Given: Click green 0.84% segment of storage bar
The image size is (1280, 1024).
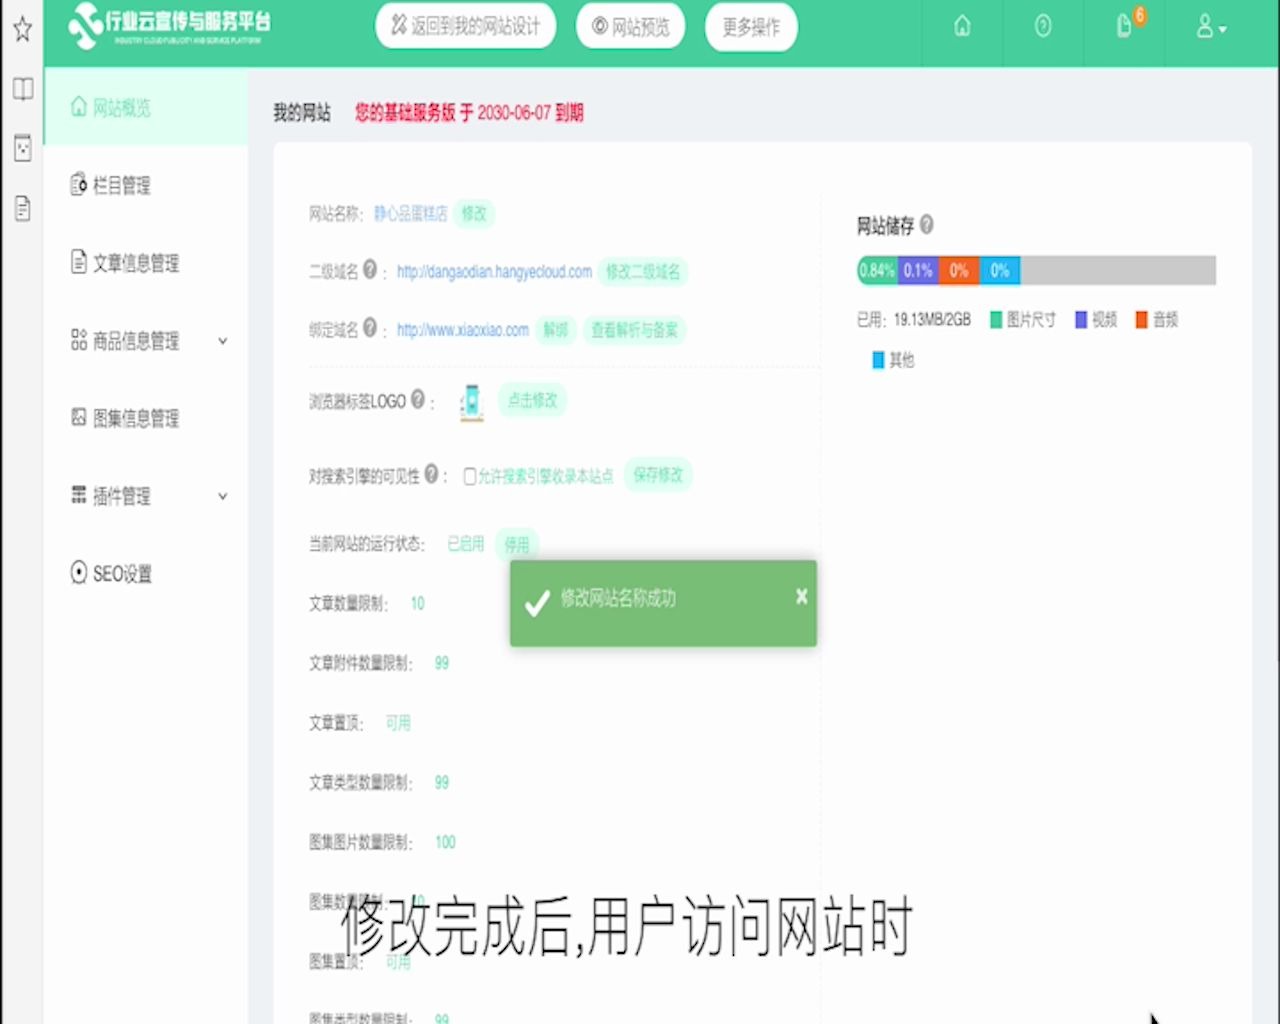Looking at the screenshot, I should [x=877, y=270].
